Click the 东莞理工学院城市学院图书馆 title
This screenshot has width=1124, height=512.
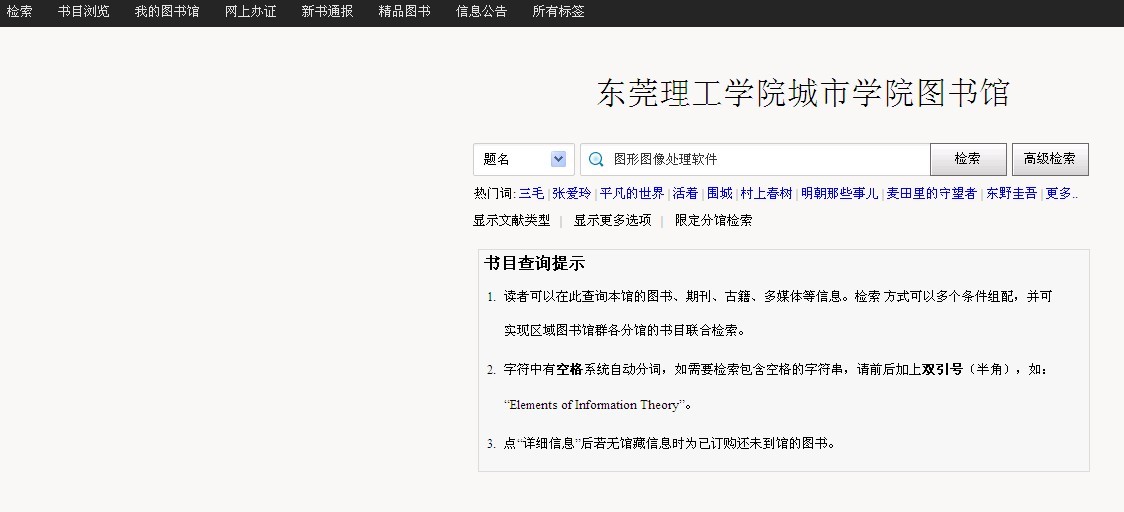(804, 93)
